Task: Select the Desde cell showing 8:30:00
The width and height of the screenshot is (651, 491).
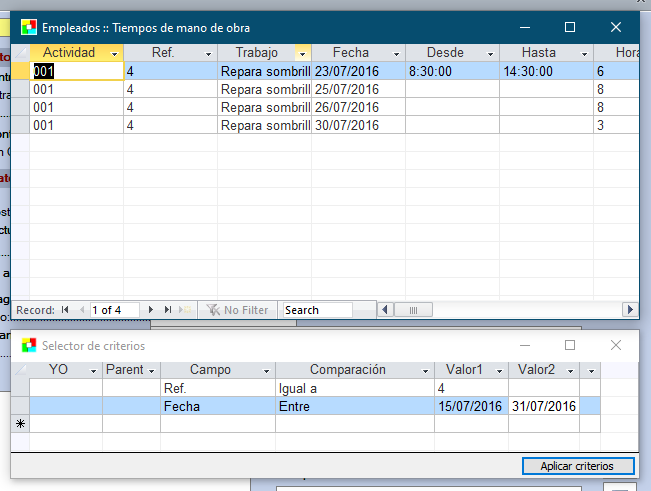Action: (x=451, y=72)
